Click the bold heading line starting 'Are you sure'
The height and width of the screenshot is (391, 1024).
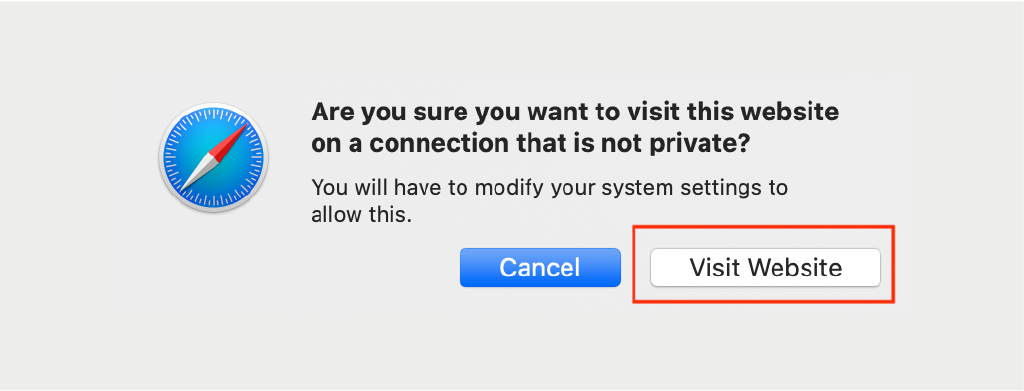[575, 112]
